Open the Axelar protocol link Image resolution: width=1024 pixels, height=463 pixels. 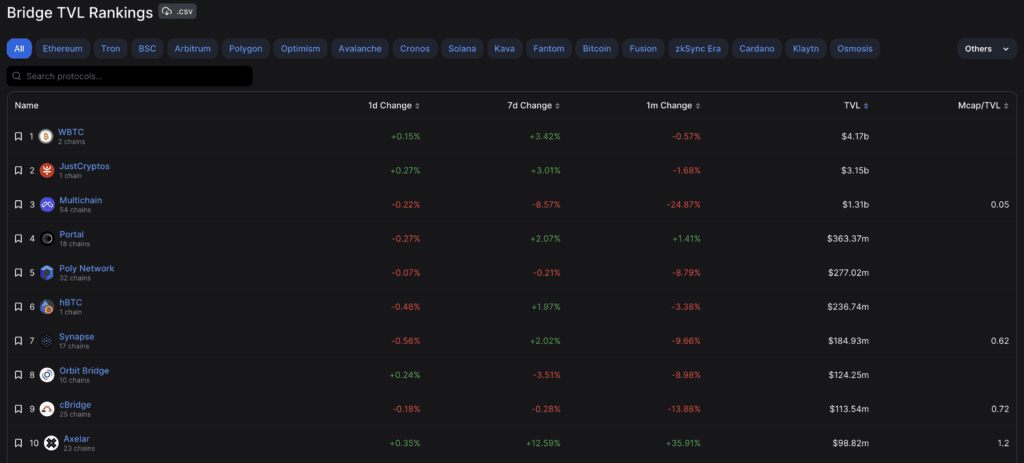(x=75, y=438)
